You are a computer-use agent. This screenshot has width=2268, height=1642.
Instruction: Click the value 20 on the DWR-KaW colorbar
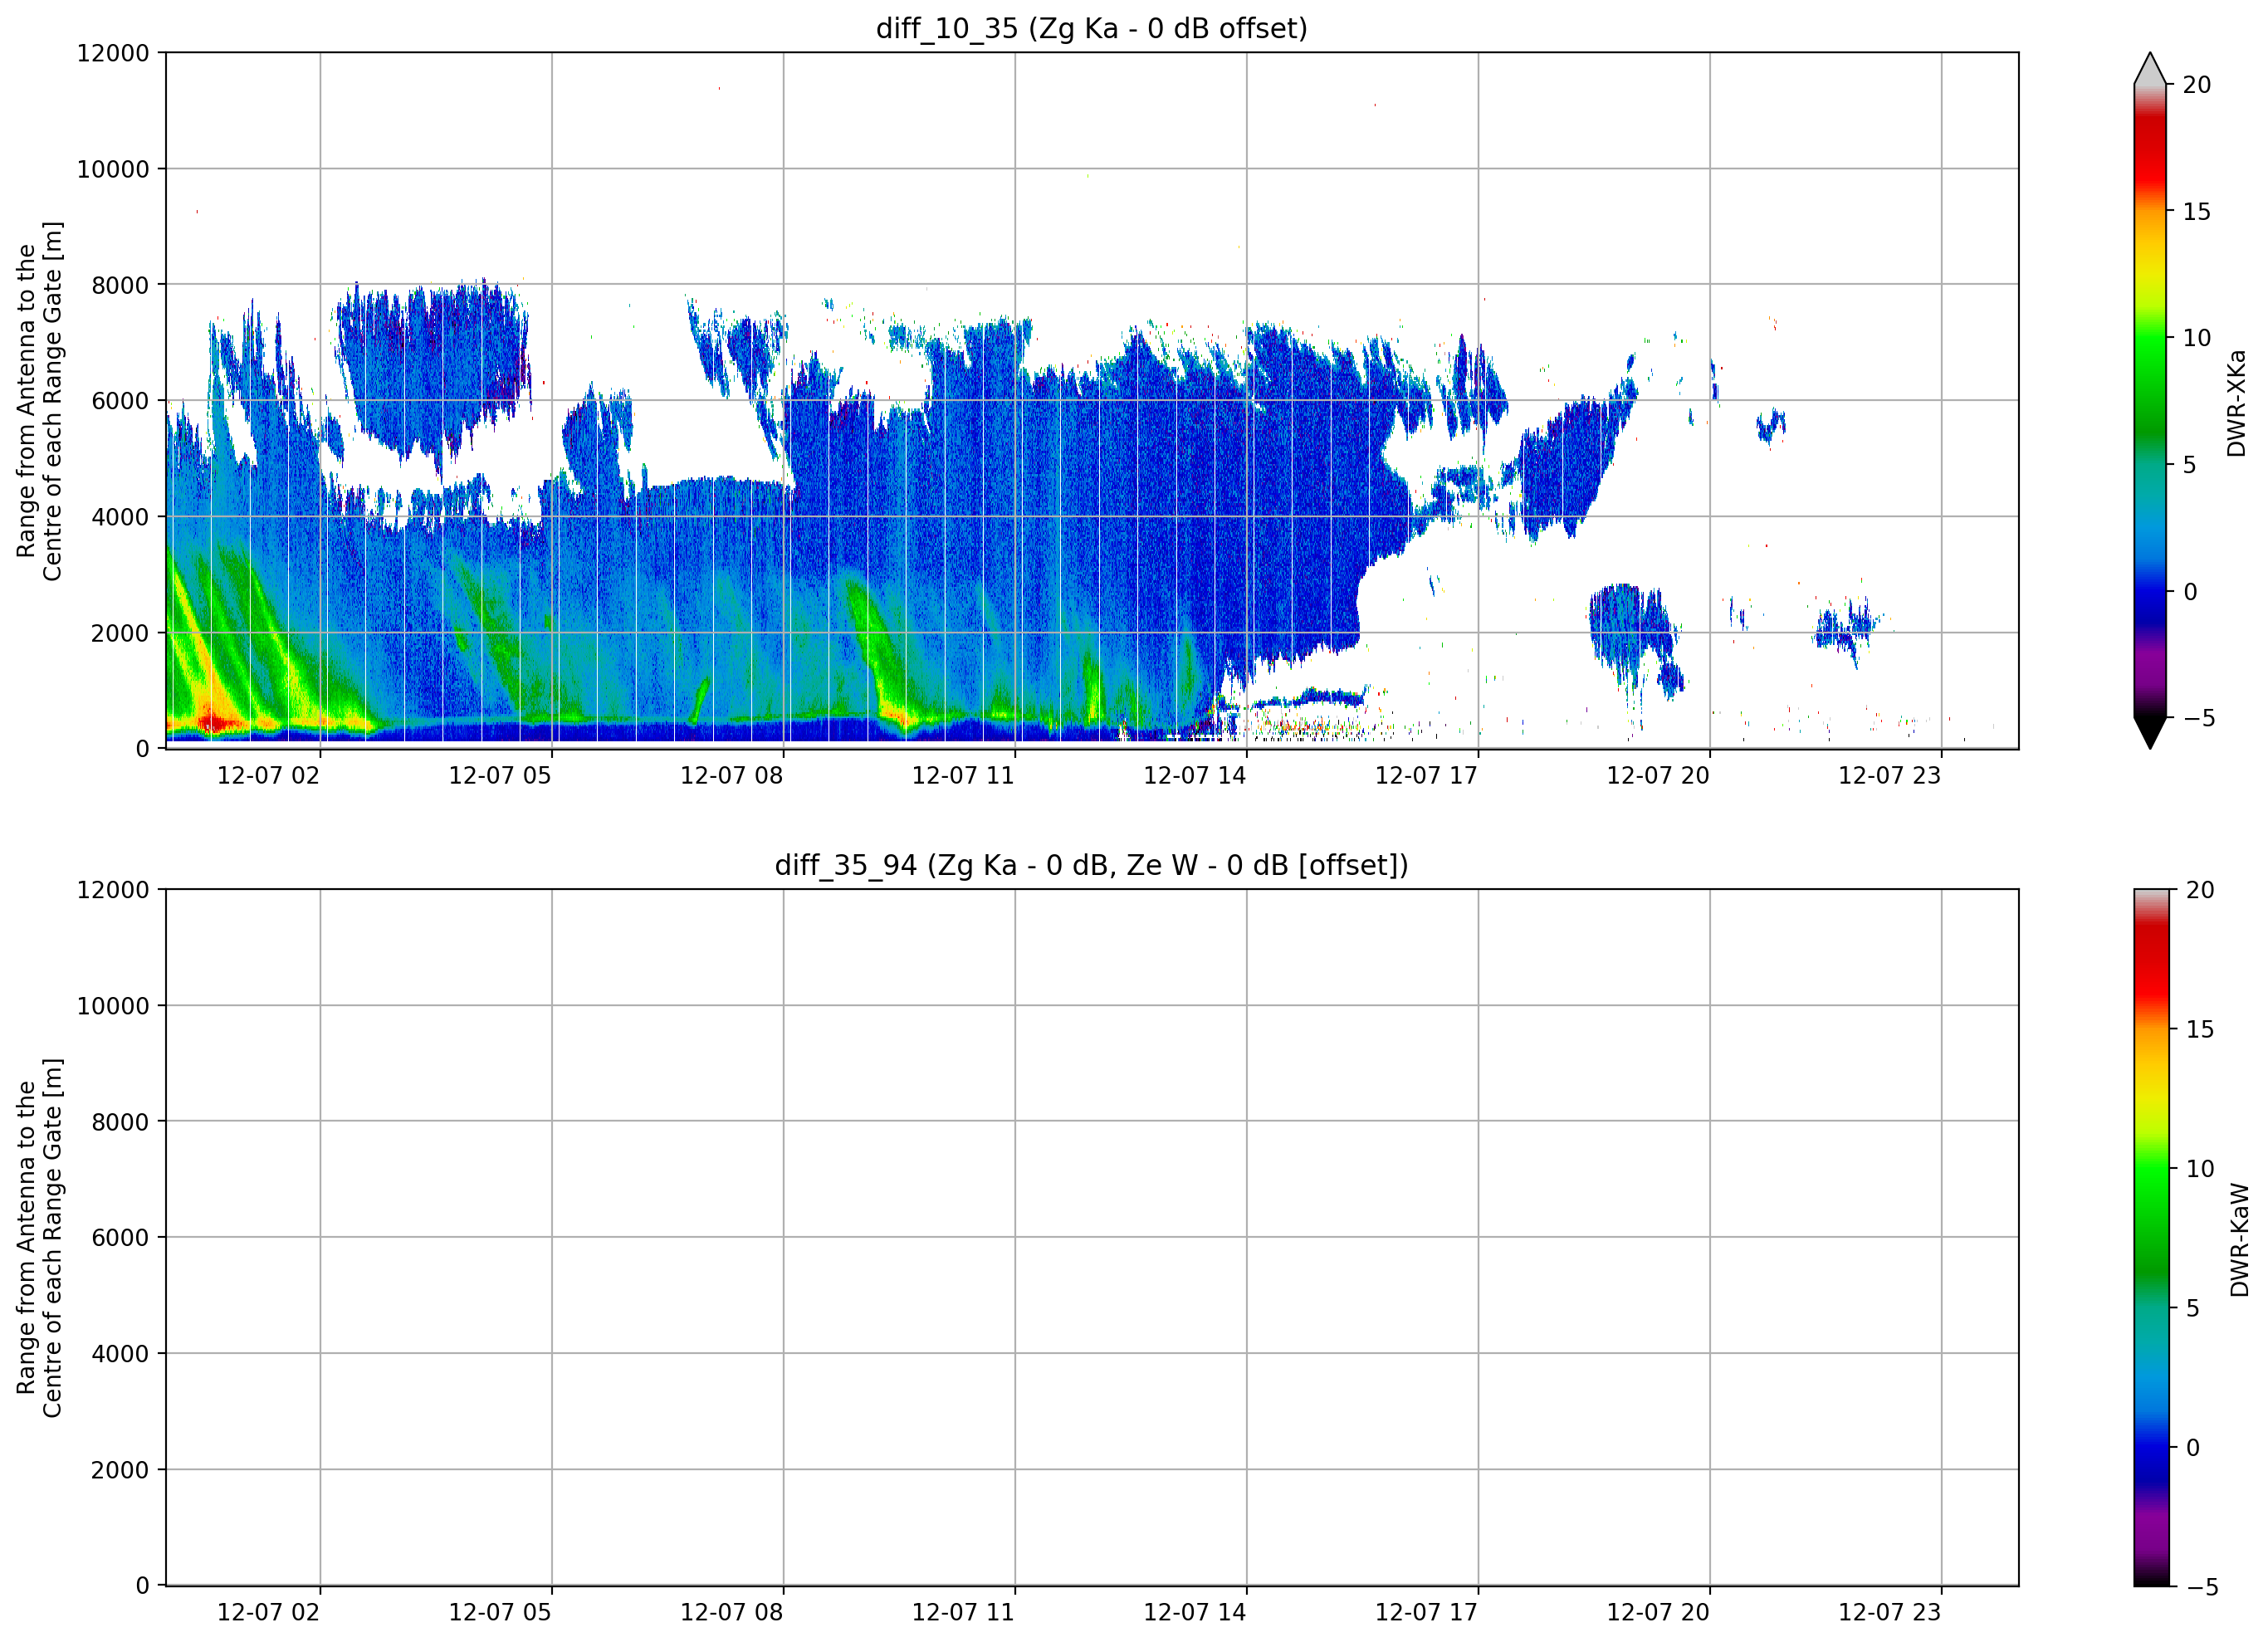[x=2200, y=890]
